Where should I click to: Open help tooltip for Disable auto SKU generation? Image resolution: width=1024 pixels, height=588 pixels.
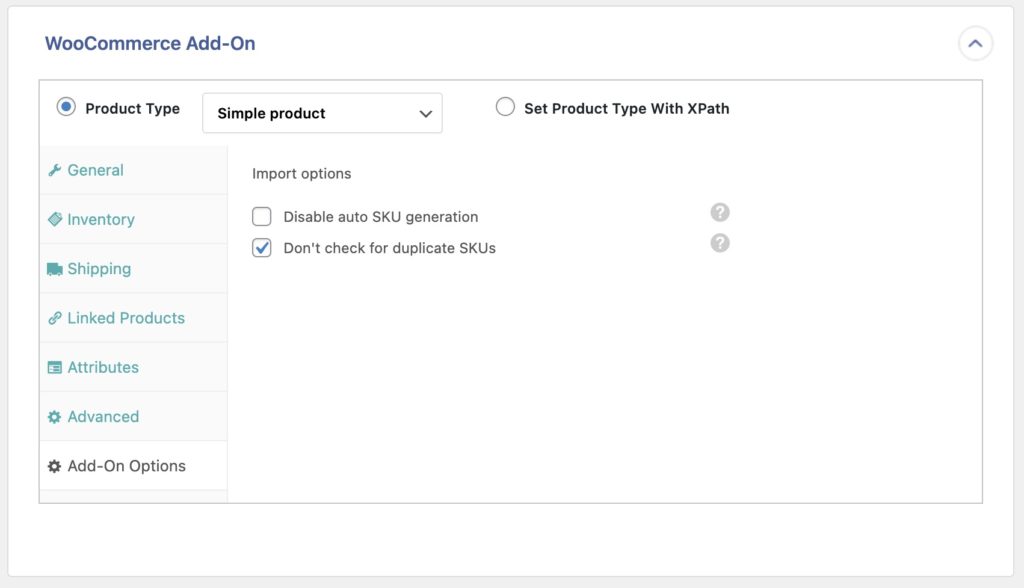(719, 212)
